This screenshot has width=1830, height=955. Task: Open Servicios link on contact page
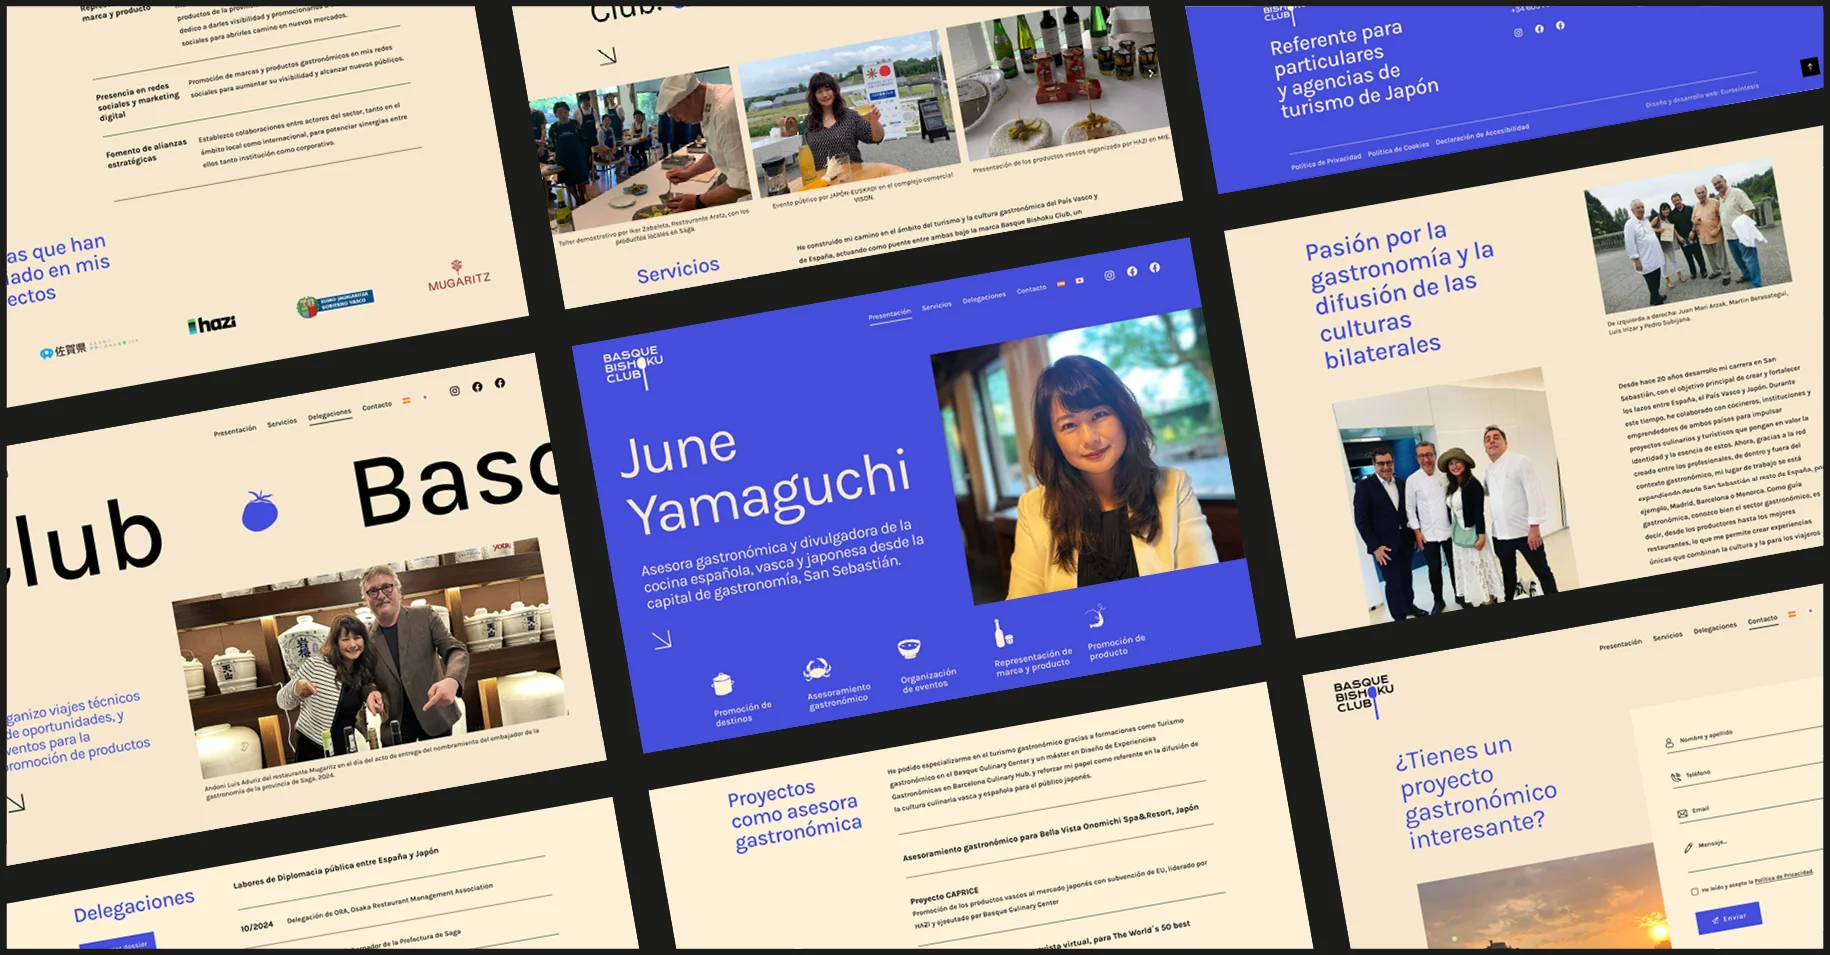click(1668, 636)
